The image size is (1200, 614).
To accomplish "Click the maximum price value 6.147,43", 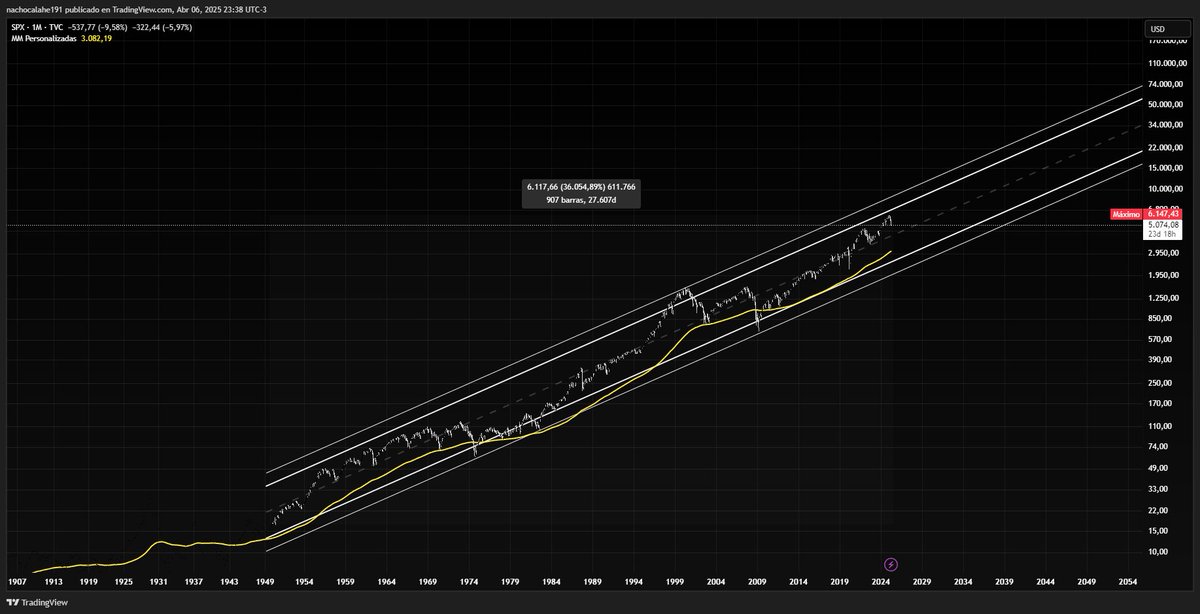I will click(1163, 214).
